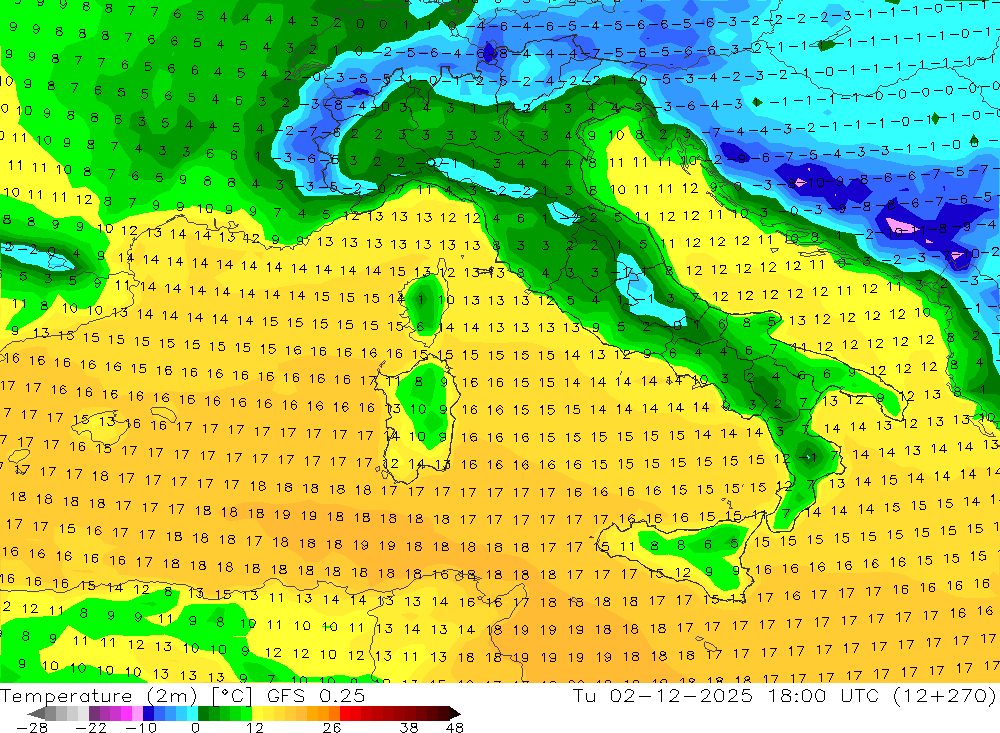This screenshot has width=1000, height=733.
Task: Click the left gray arrow of colorbar
Action: point(36,714)
